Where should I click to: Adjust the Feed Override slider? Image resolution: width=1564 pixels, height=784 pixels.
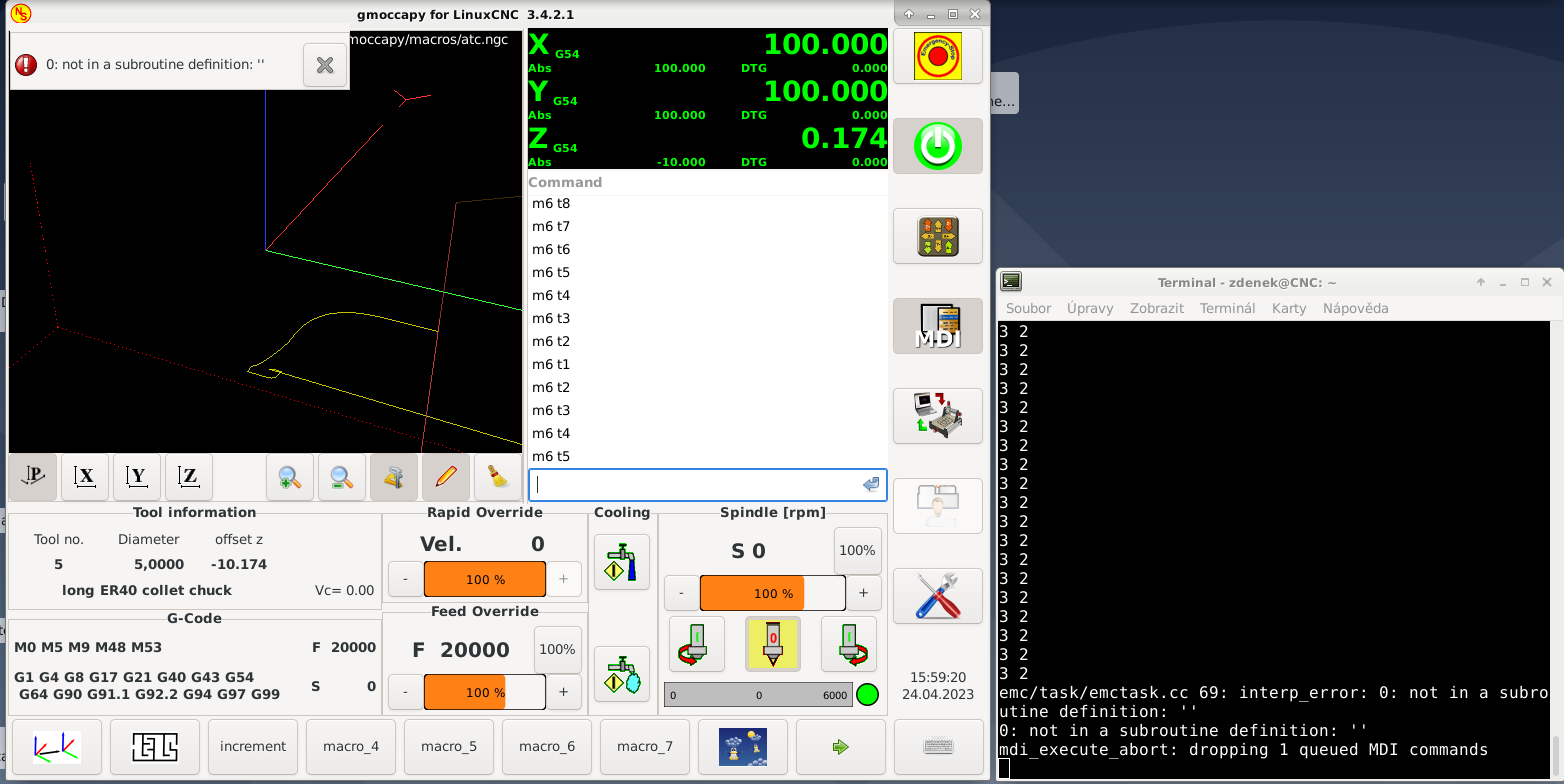[485, 691]
